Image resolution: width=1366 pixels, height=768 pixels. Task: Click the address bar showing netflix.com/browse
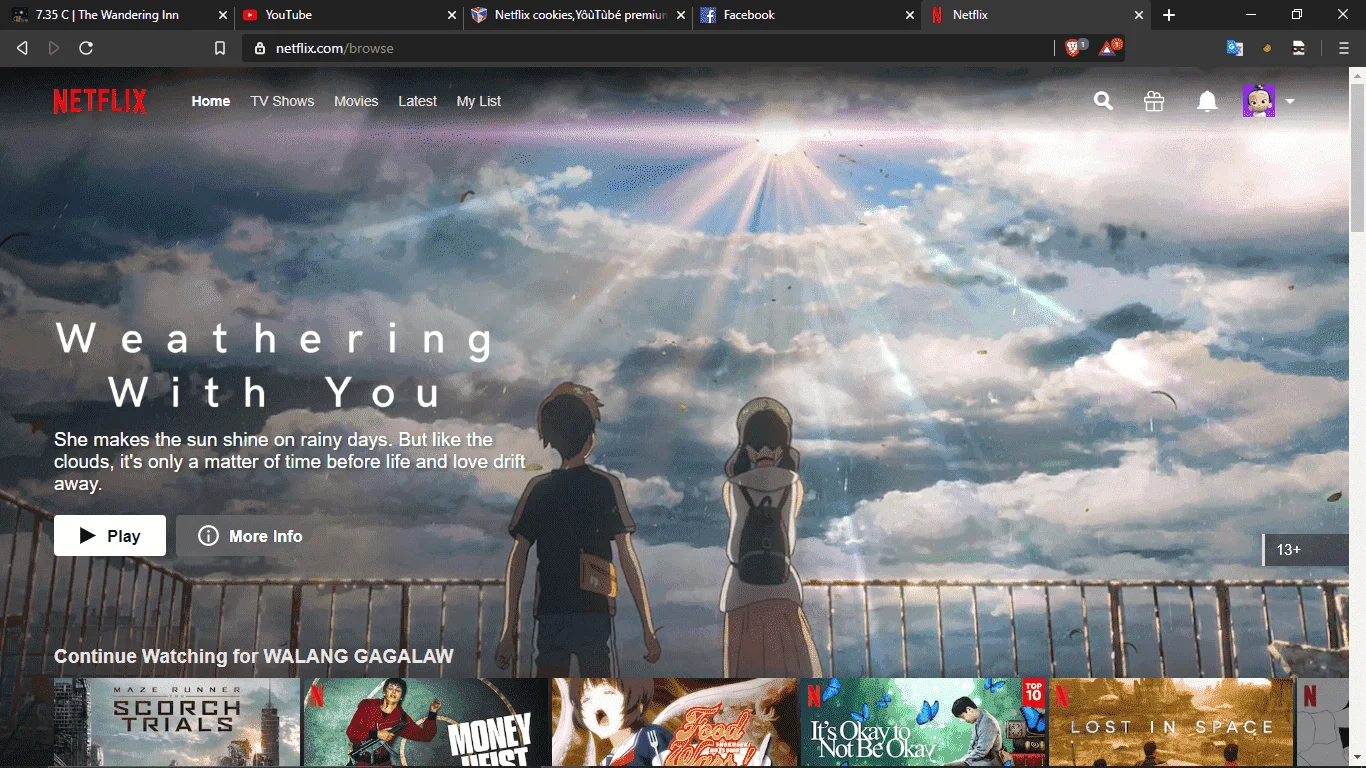pos(647,48)
